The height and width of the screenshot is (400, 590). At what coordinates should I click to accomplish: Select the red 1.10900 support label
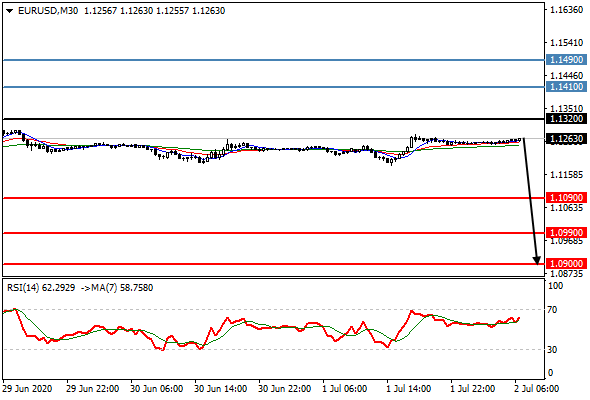pos(566,197)
